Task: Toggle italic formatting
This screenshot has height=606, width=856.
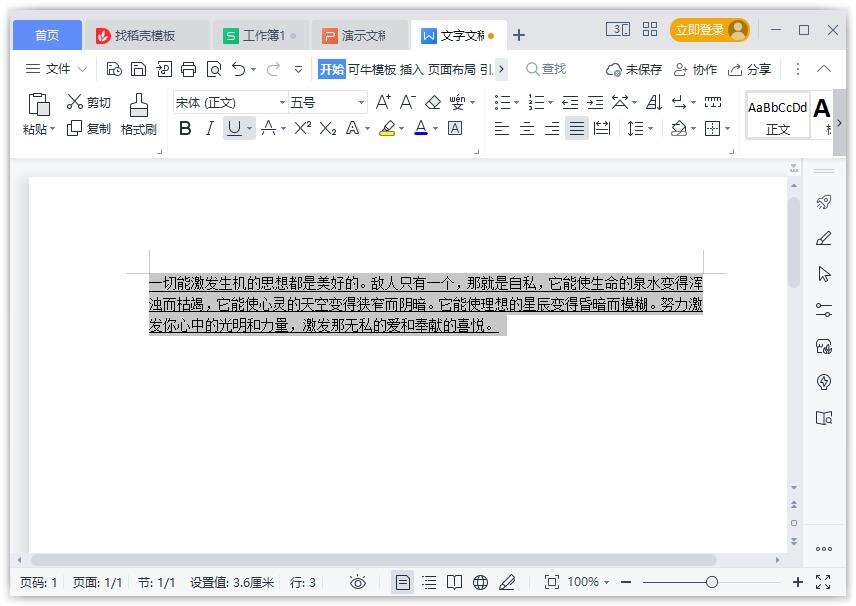Action: tap(209, 128)
